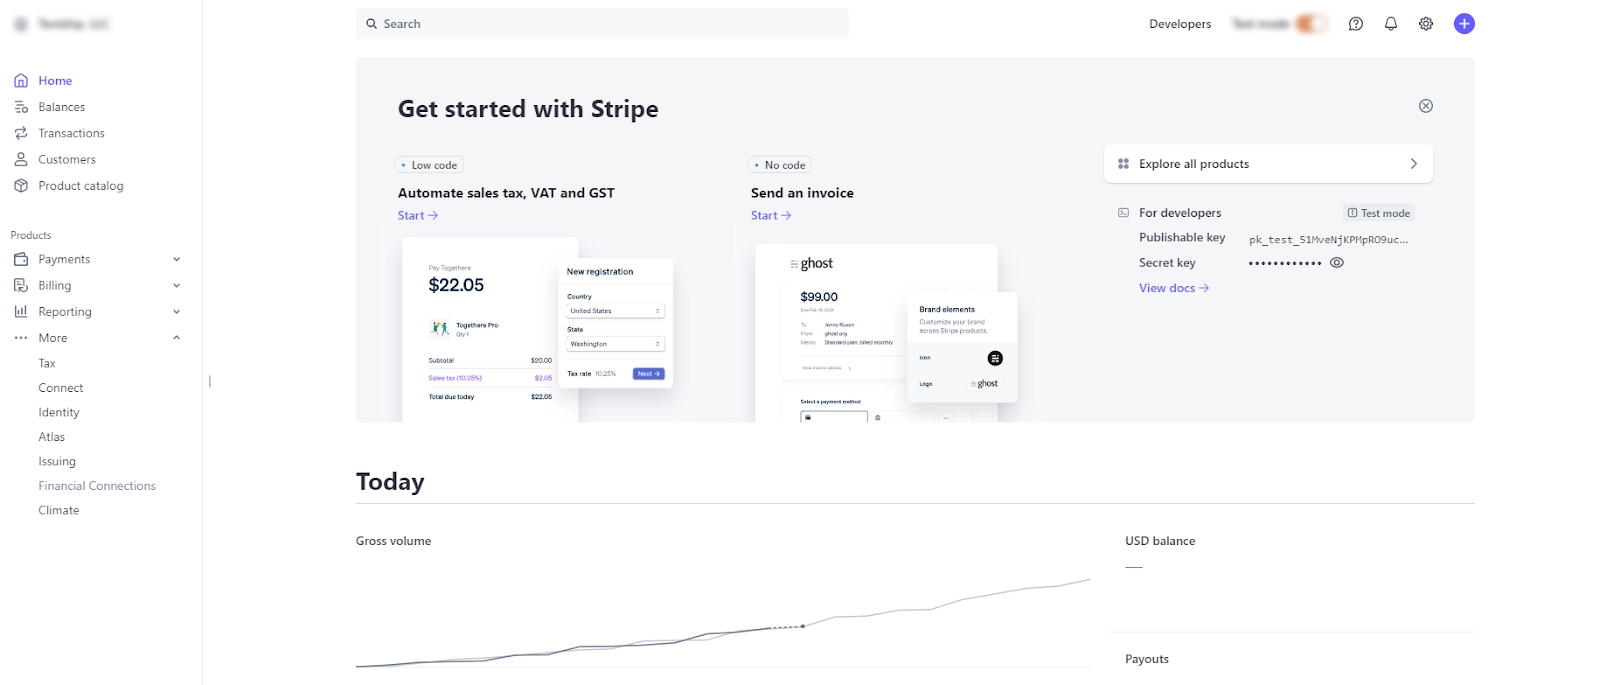Click the Explore all products grid icon
Screen dimensions: 1600x685
point(1123,164)
